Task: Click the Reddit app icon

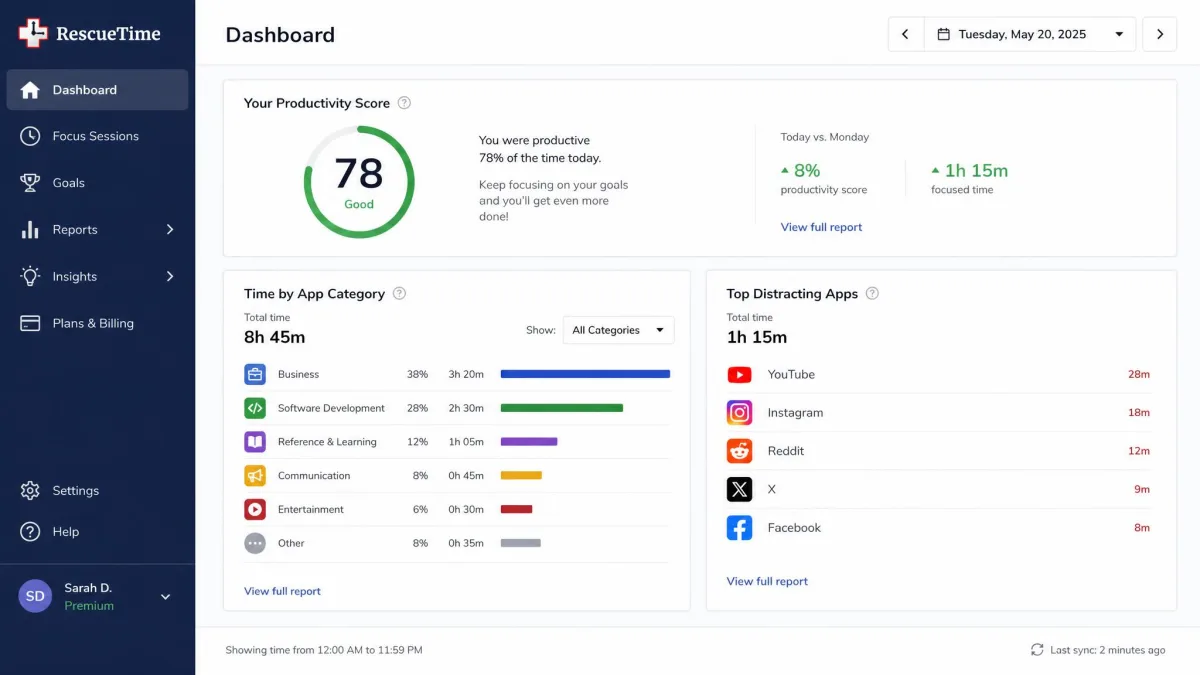Action: coord(739,451)
